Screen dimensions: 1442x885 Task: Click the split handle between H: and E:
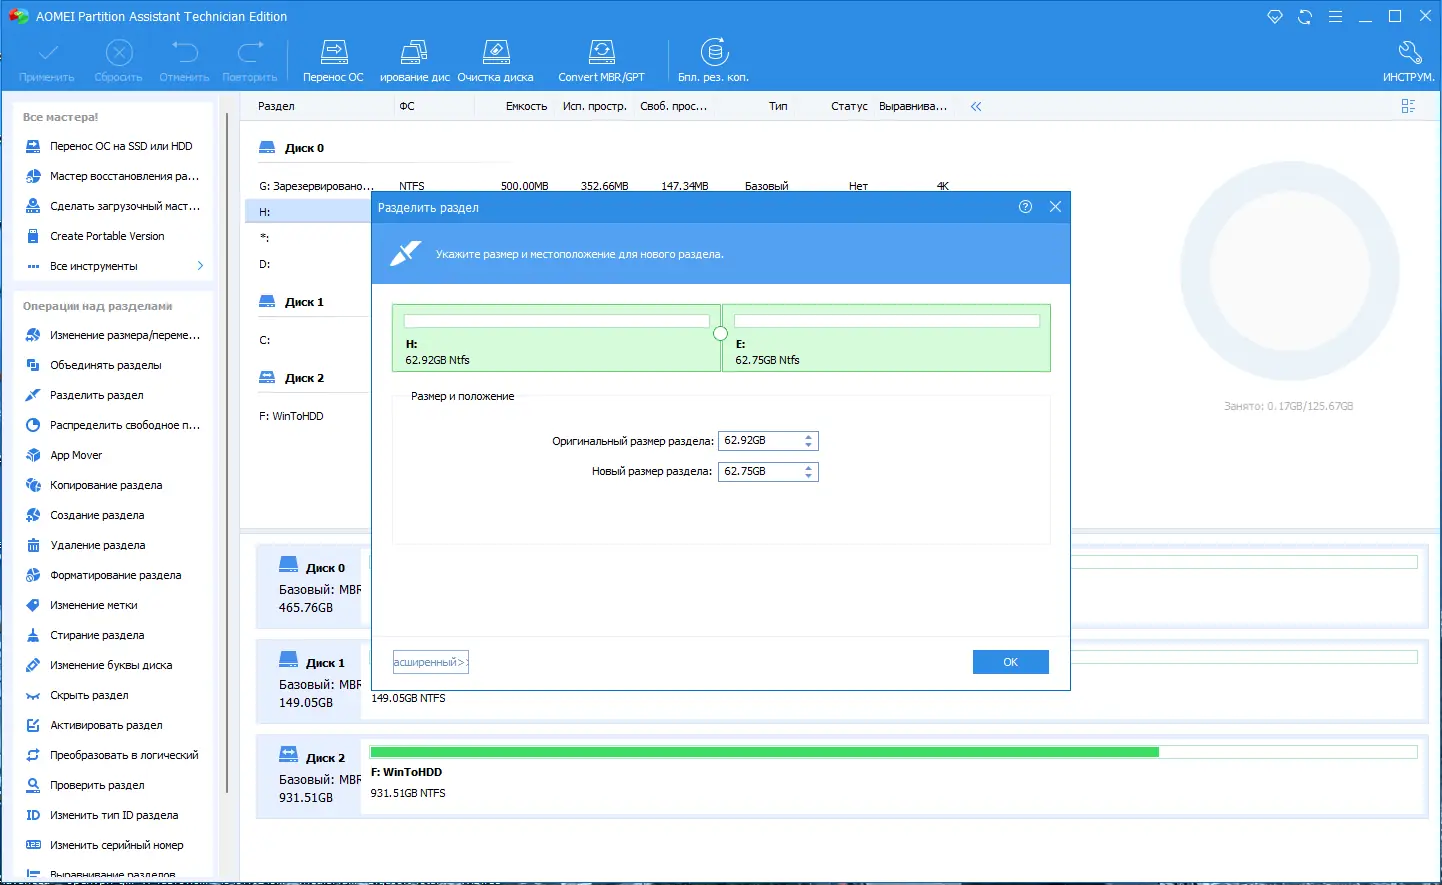pyautogui.click(x=720, y=334)
